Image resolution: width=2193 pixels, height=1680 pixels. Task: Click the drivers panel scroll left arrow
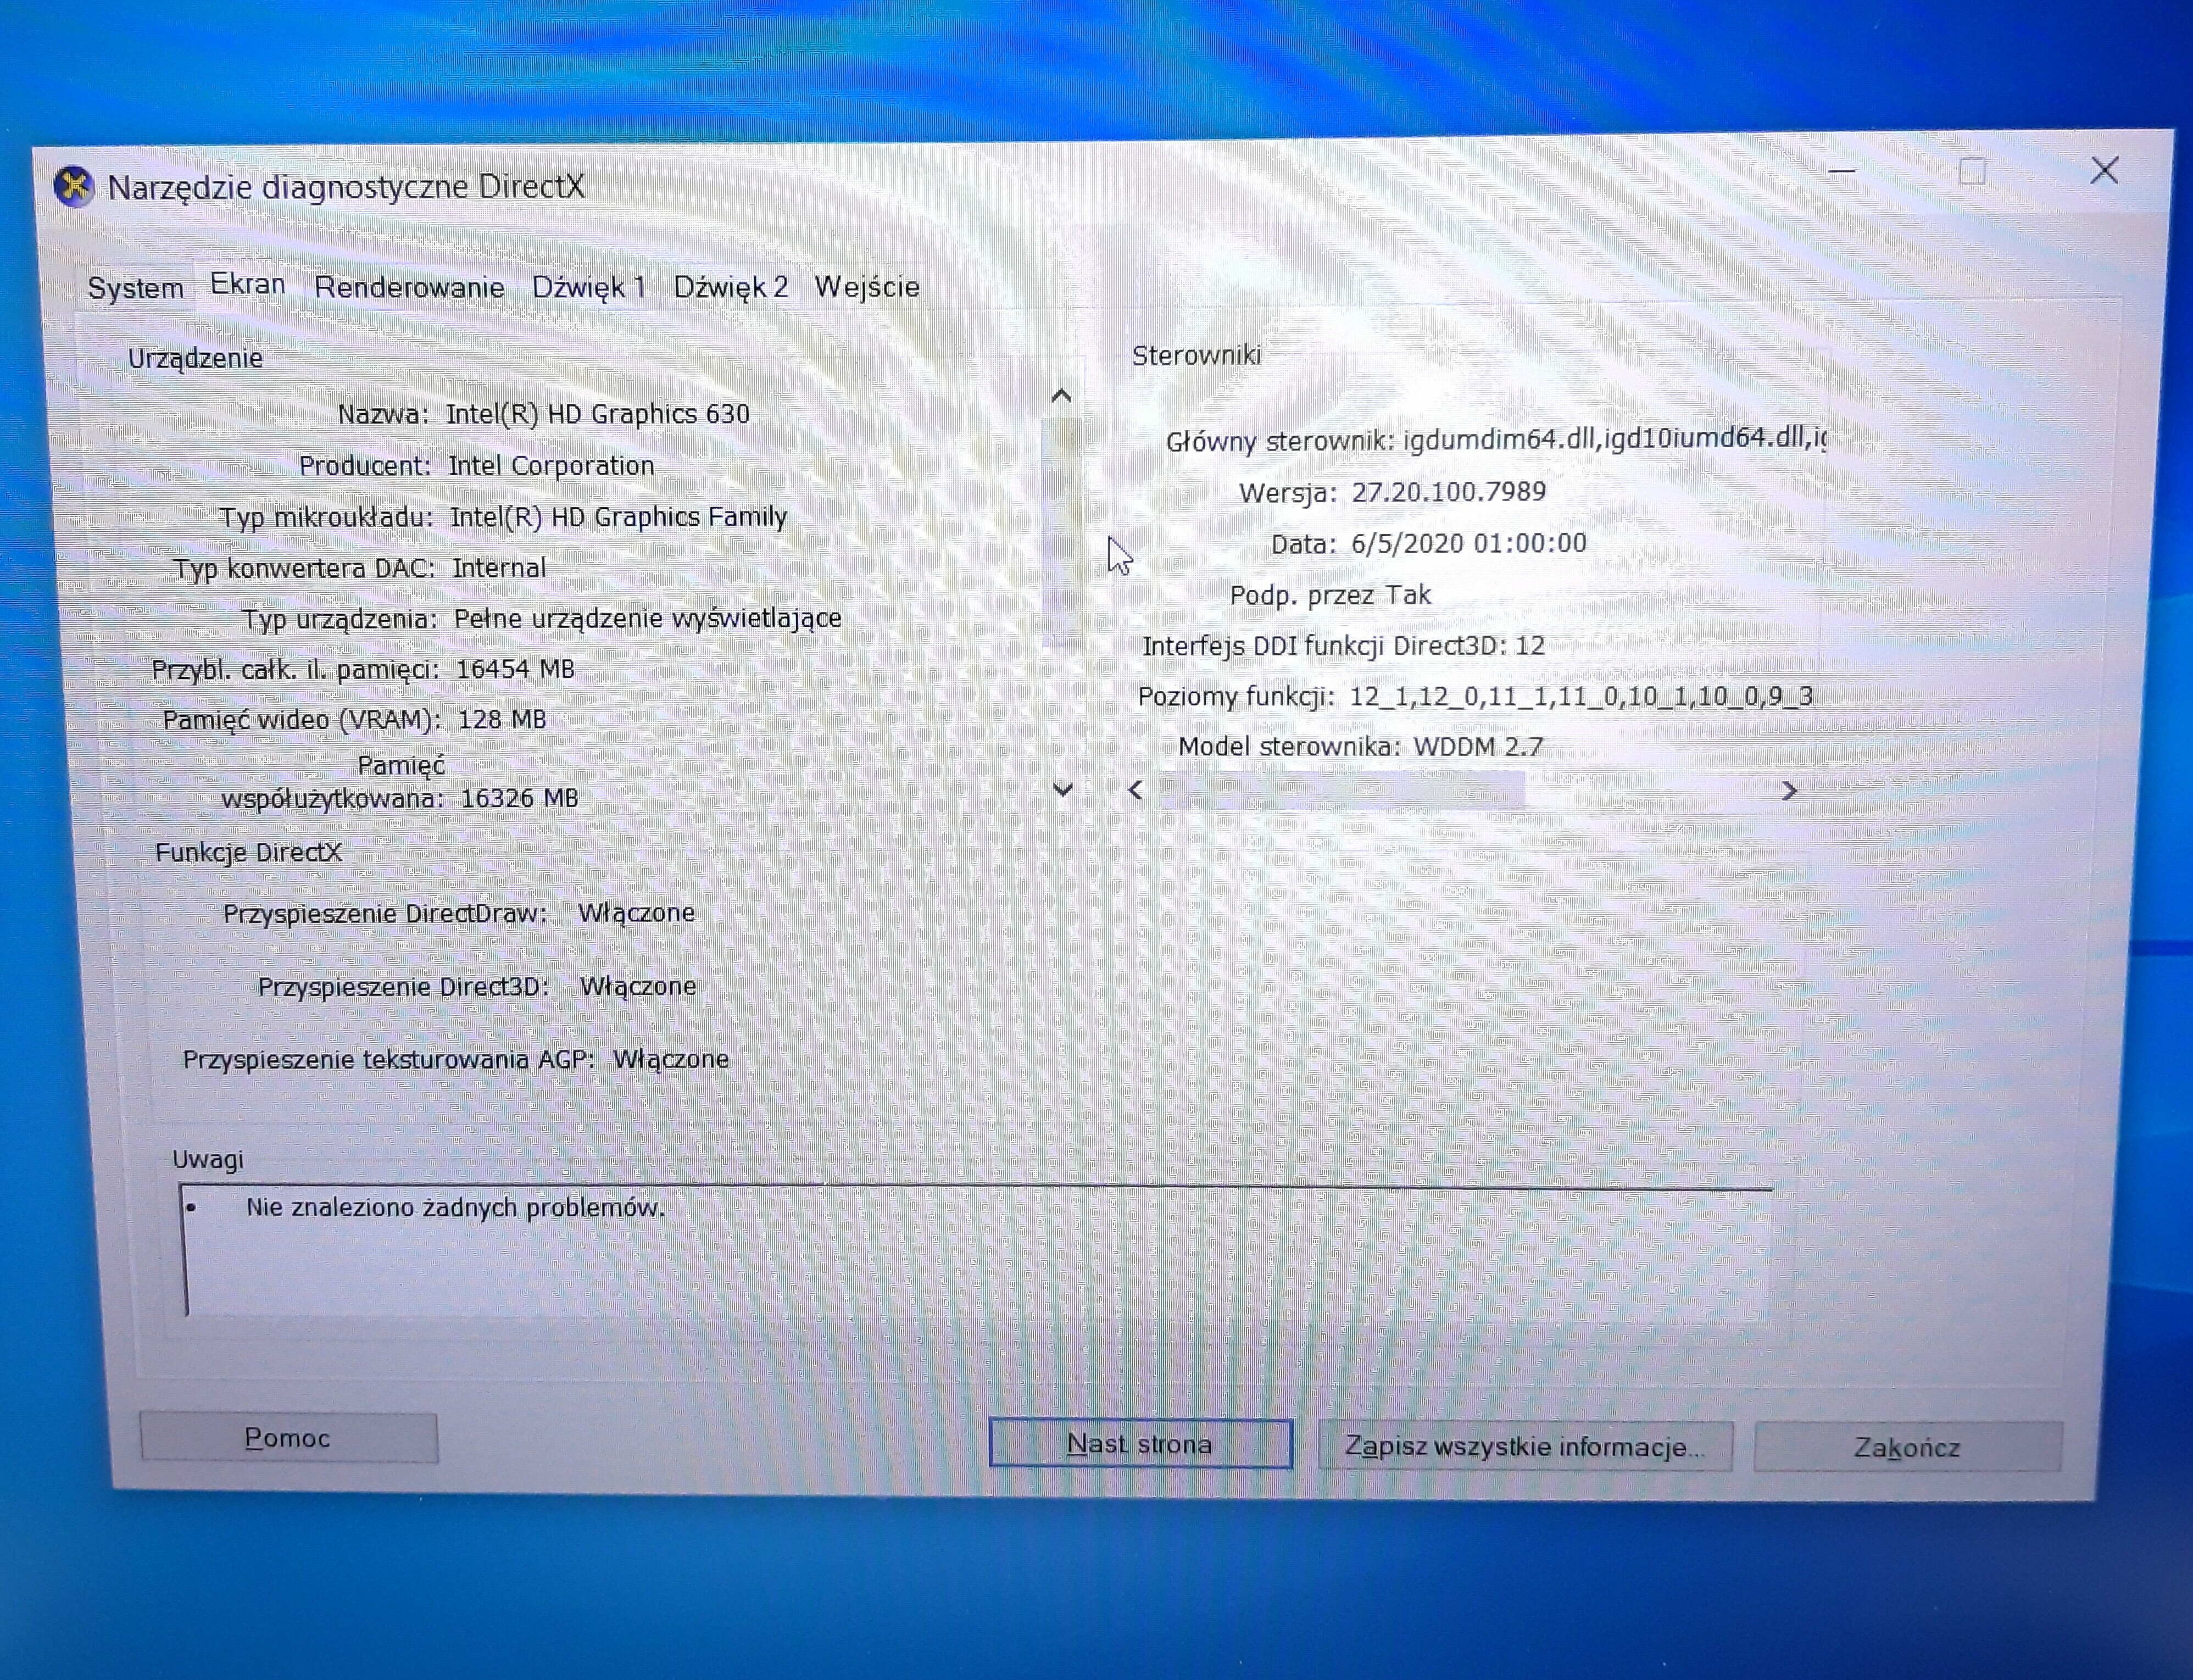1135,790
